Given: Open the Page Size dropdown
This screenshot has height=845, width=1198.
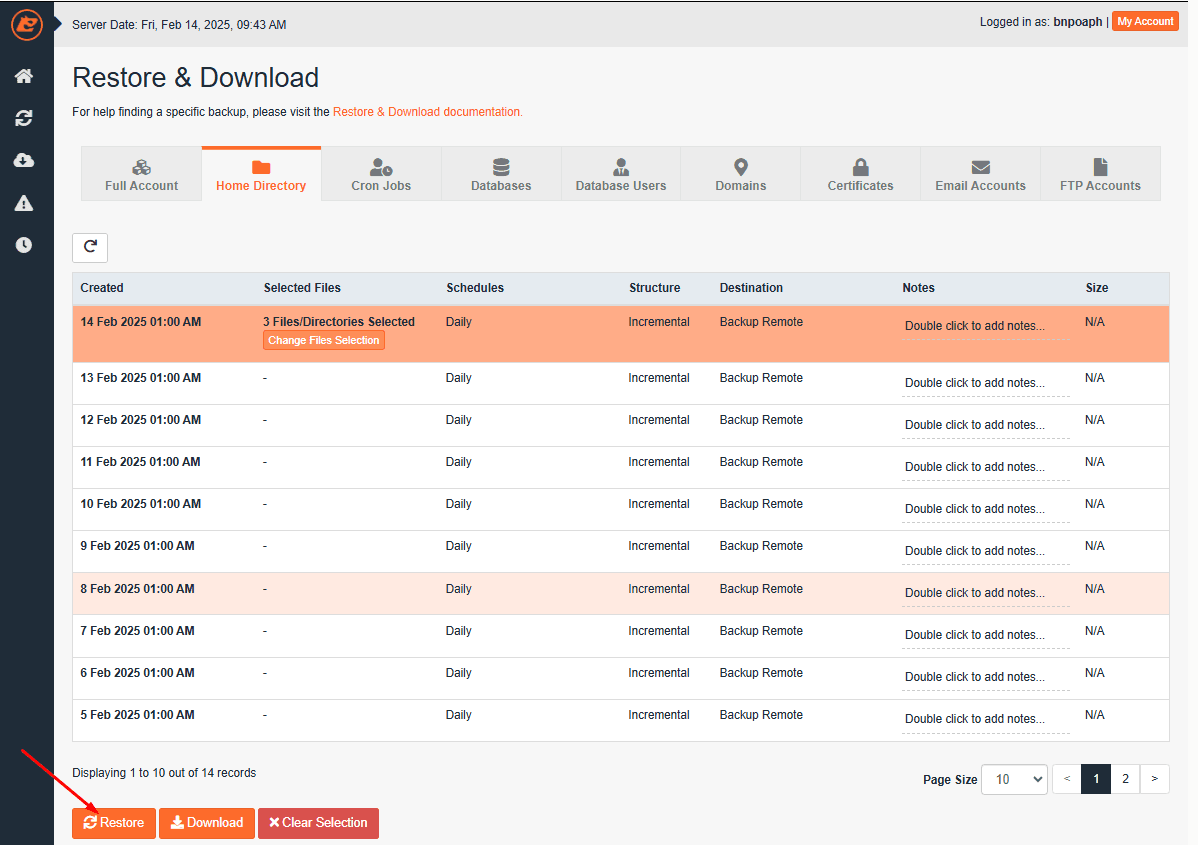Looking at the screenshot, I should pos(1014,779).
